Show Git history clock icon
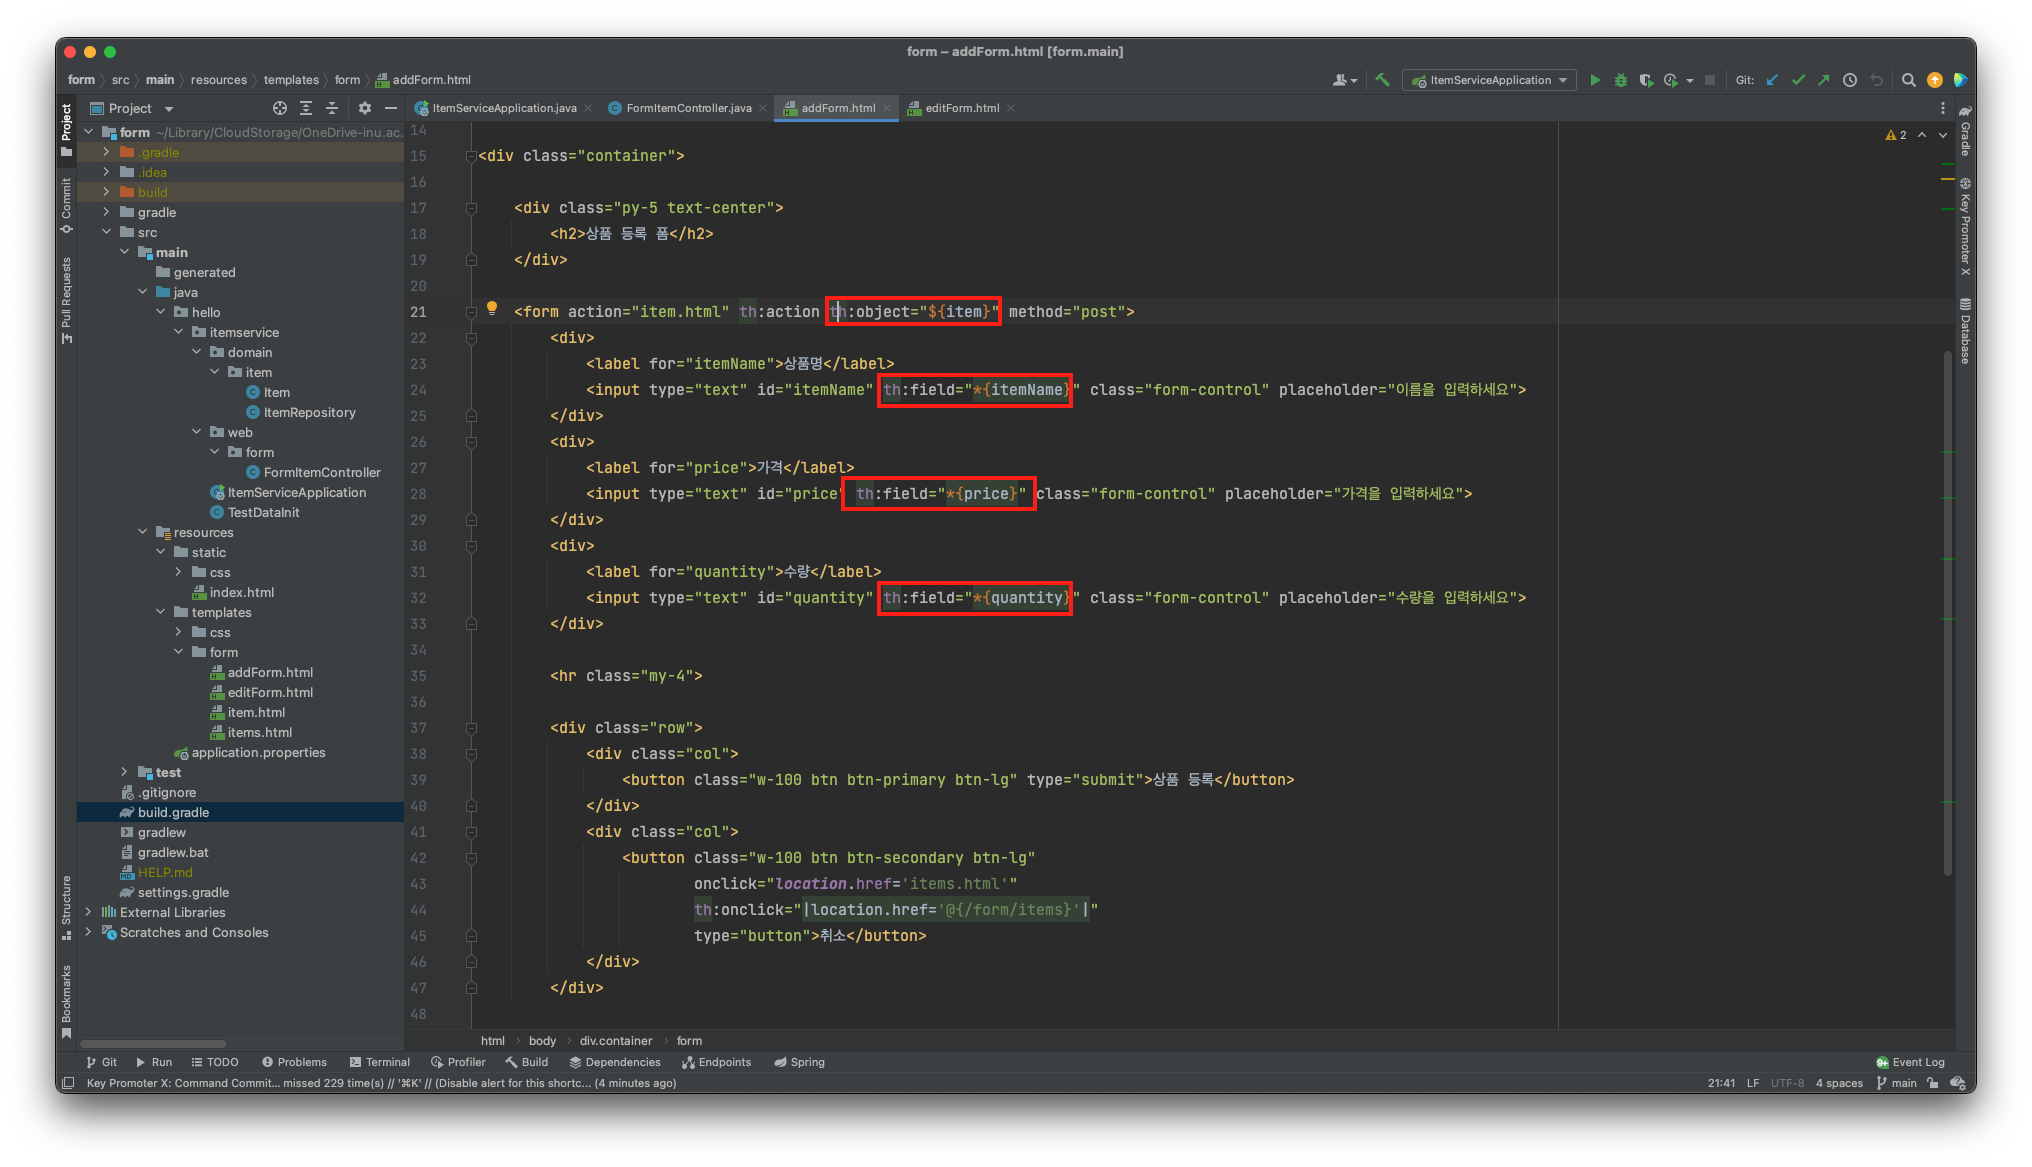 click(x=1850, y=80)
